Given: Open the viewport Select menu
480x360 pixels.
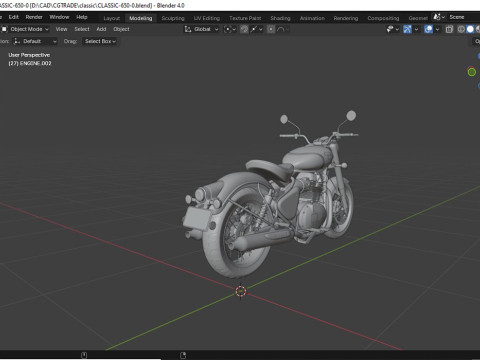Looking at the screenshot, I should pos(82,29).
